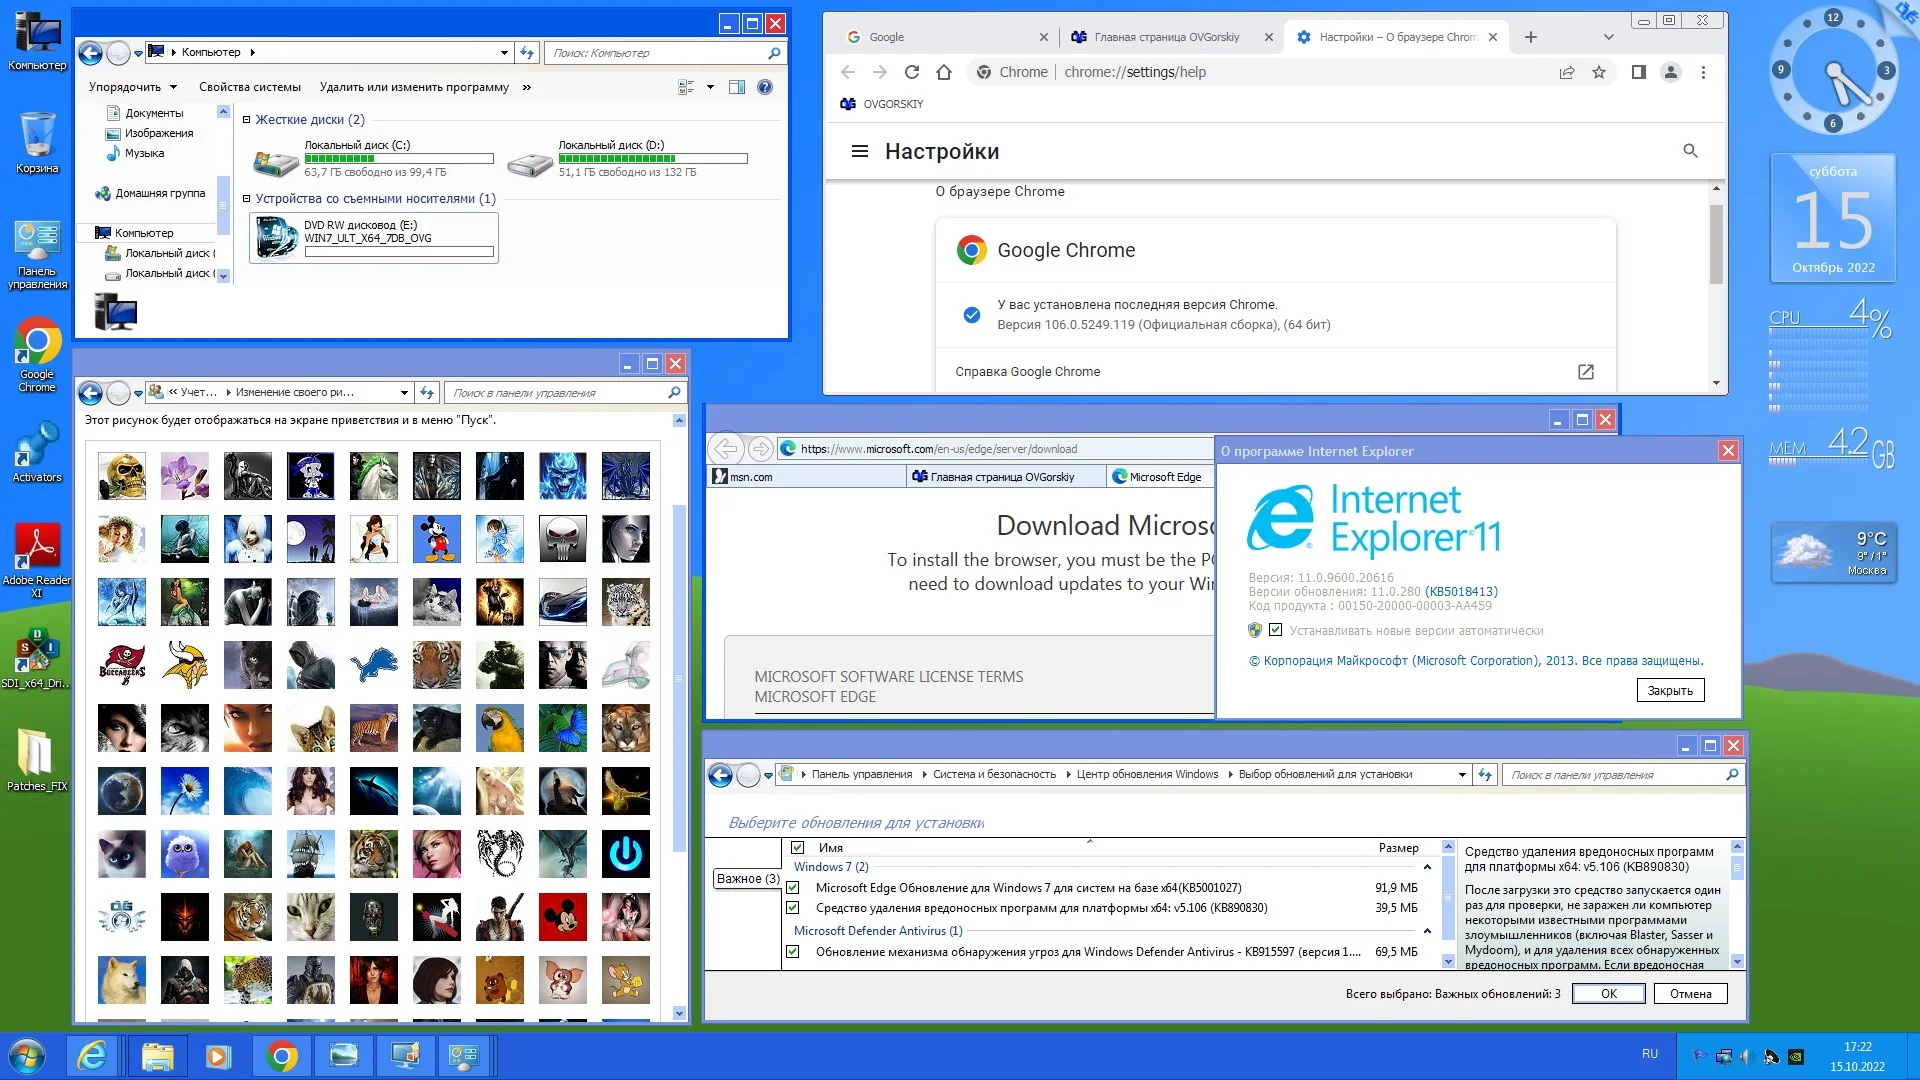The width and height of the screenshot is (1920, 1080).
Task: Open Organize dropdown menu
Action: [132, 87]
